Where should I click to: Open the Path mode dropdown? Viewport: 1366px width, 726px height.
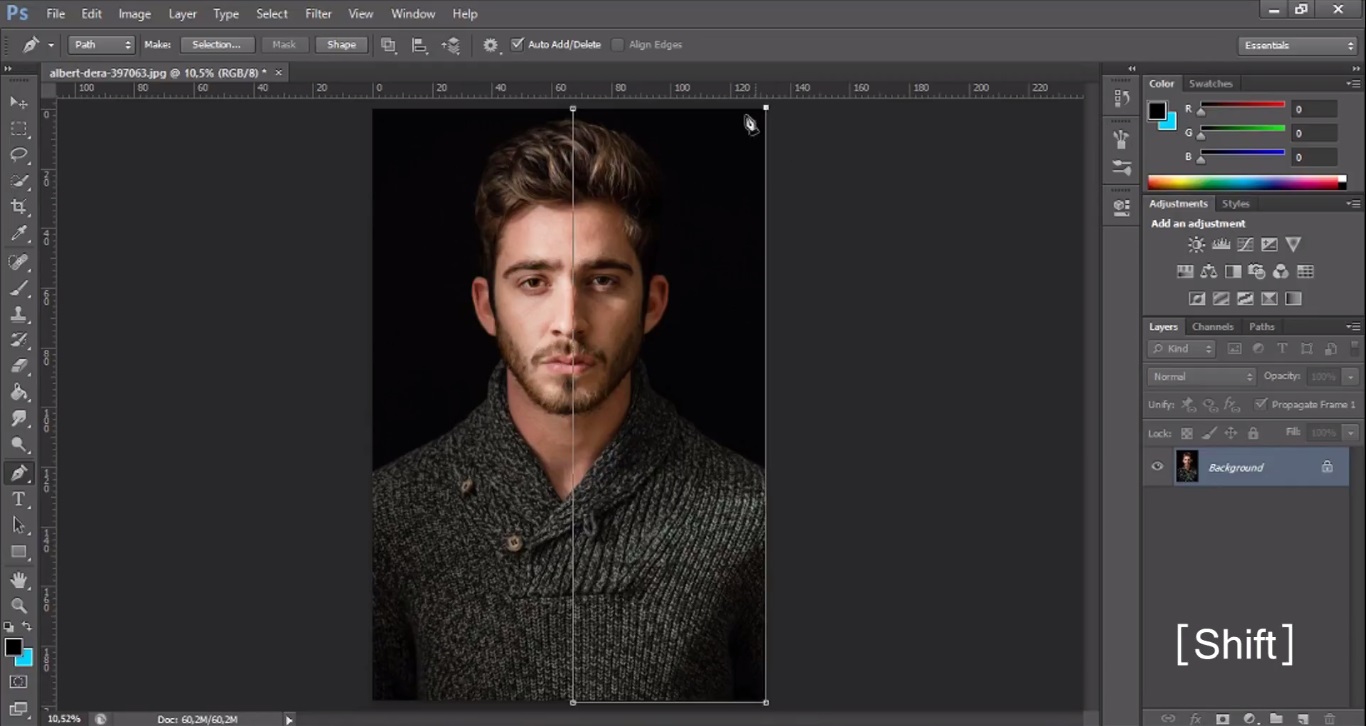pos(101,45)
